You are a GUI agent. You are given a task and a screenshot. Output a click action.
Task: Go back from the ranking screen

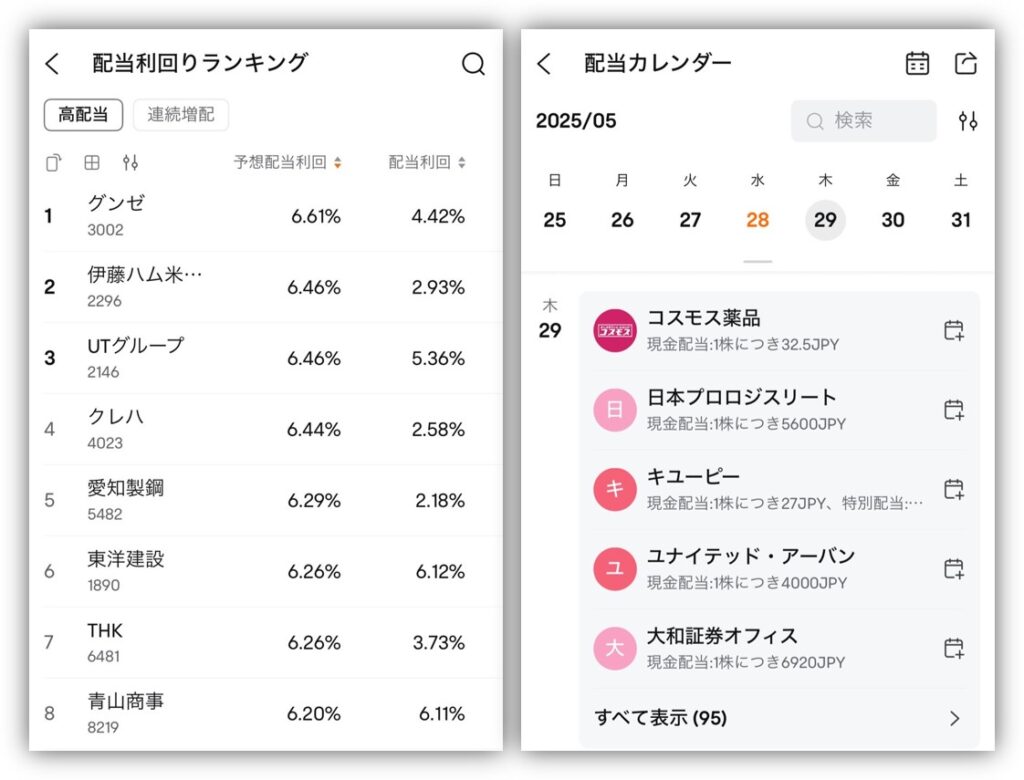(x=53, y=64)
